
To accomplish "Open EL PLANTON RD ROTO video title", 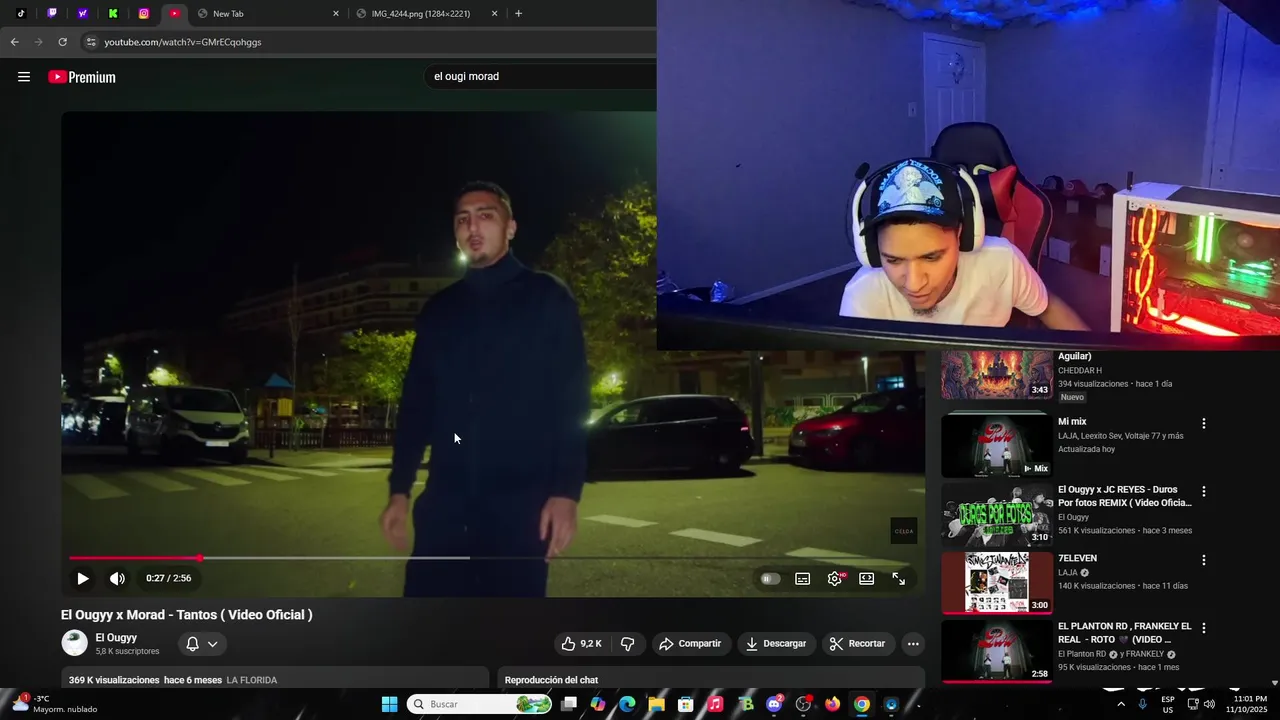I will [x=1125, y=632].
